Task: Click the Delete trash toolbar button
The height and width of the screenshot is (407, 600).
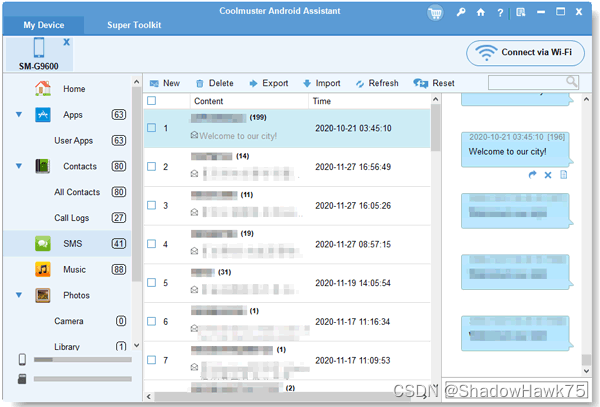Action: click(x=215, y=83)
